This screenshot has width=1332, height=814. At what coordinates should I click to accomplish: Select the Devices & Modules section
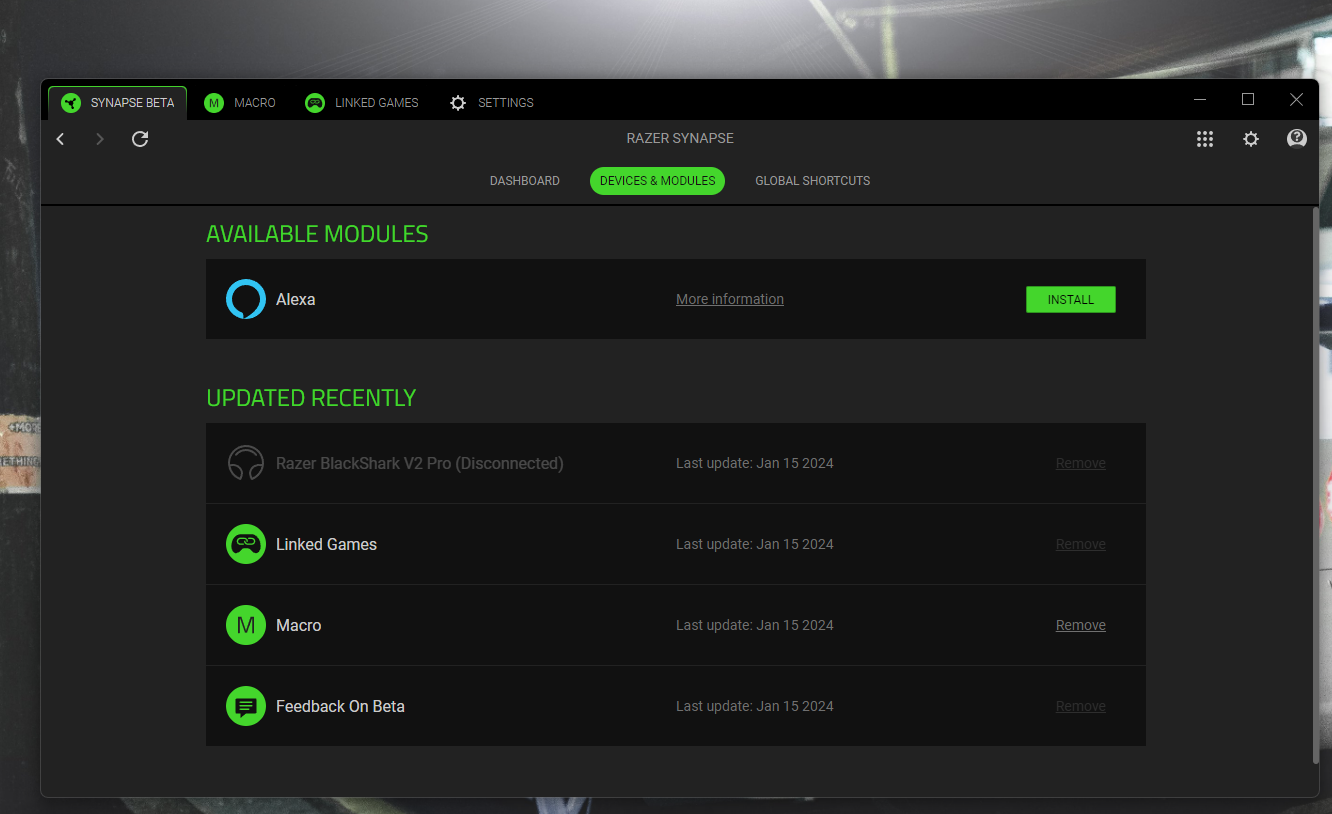coord(658,181)
